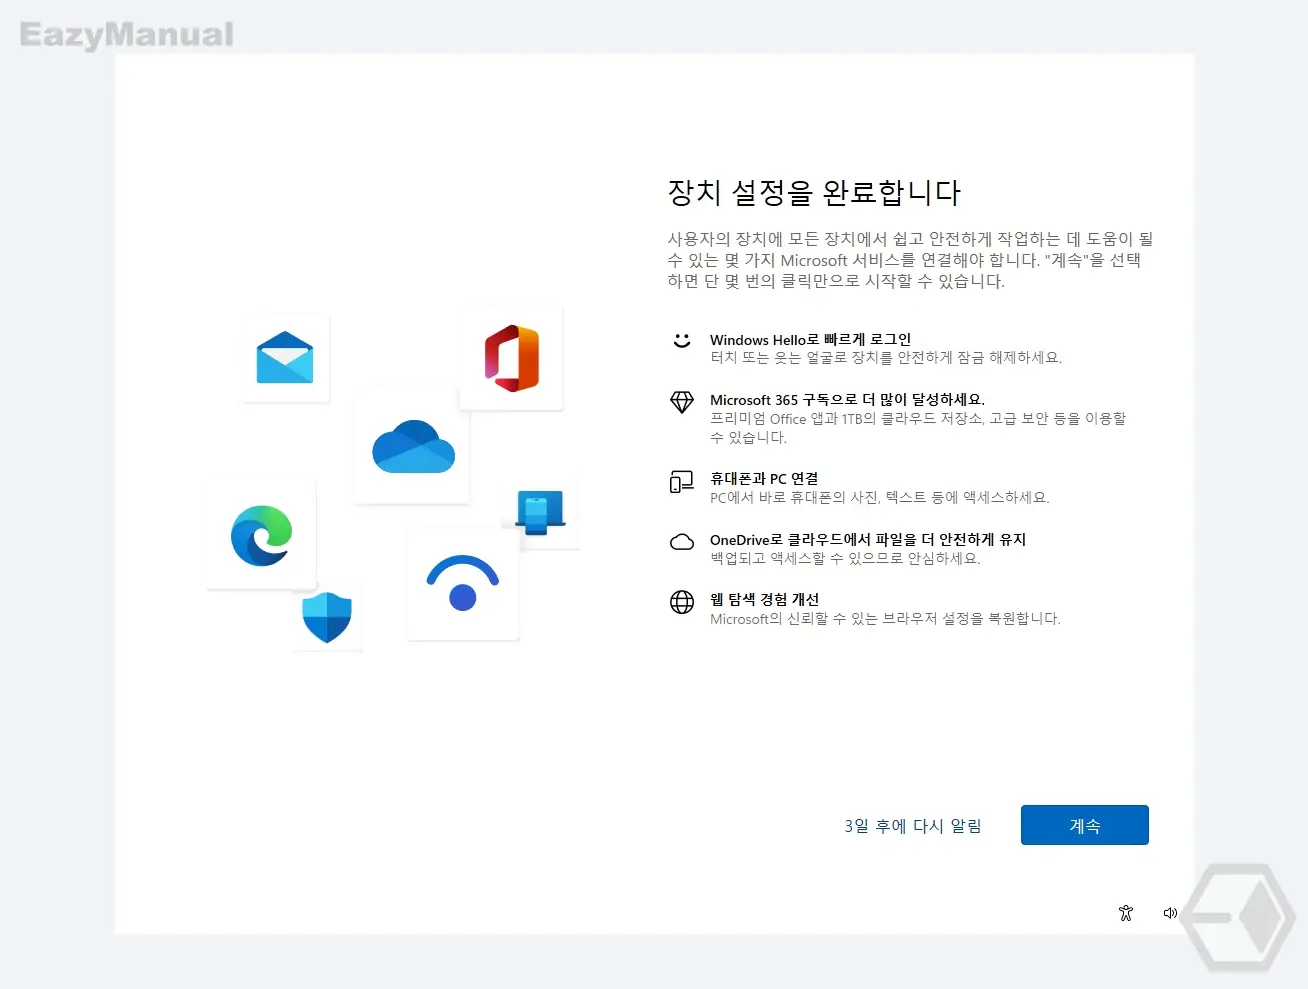Click OneDrive로 클라우드에서 파일을 더 안전하게 유지
Screen dimensions: 1308x989
pyautogui.click(x=868, y=539)
